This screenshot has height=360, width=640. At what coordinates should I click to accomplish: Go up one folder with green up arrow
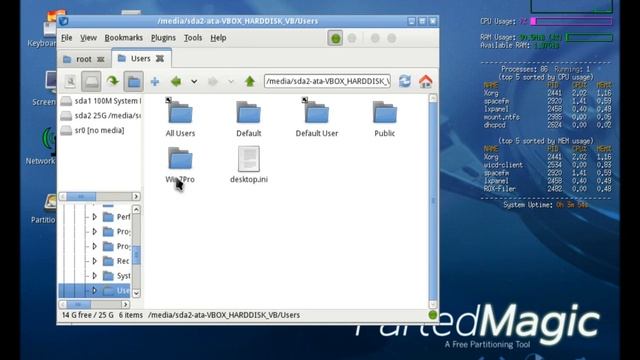pos(250,81)
